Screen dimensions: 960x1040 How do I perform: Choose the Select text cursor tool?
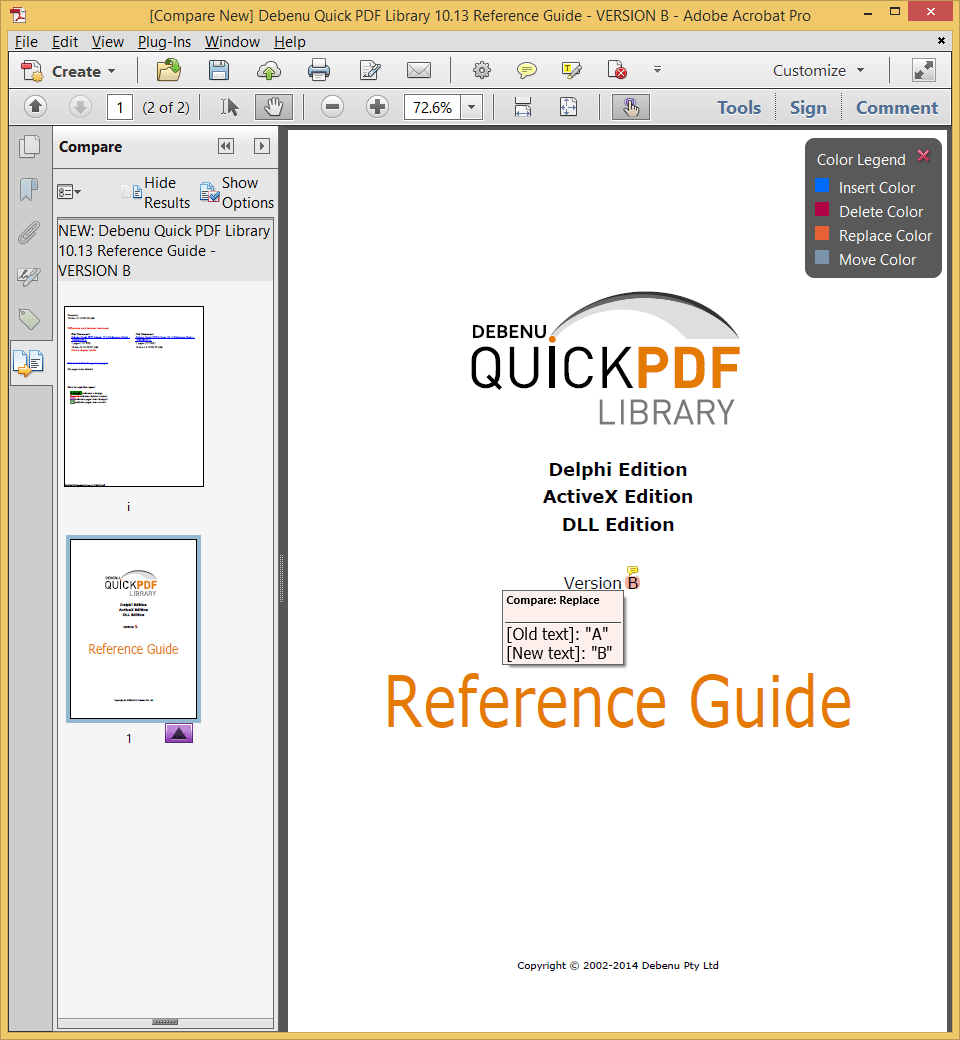point(230,107)
